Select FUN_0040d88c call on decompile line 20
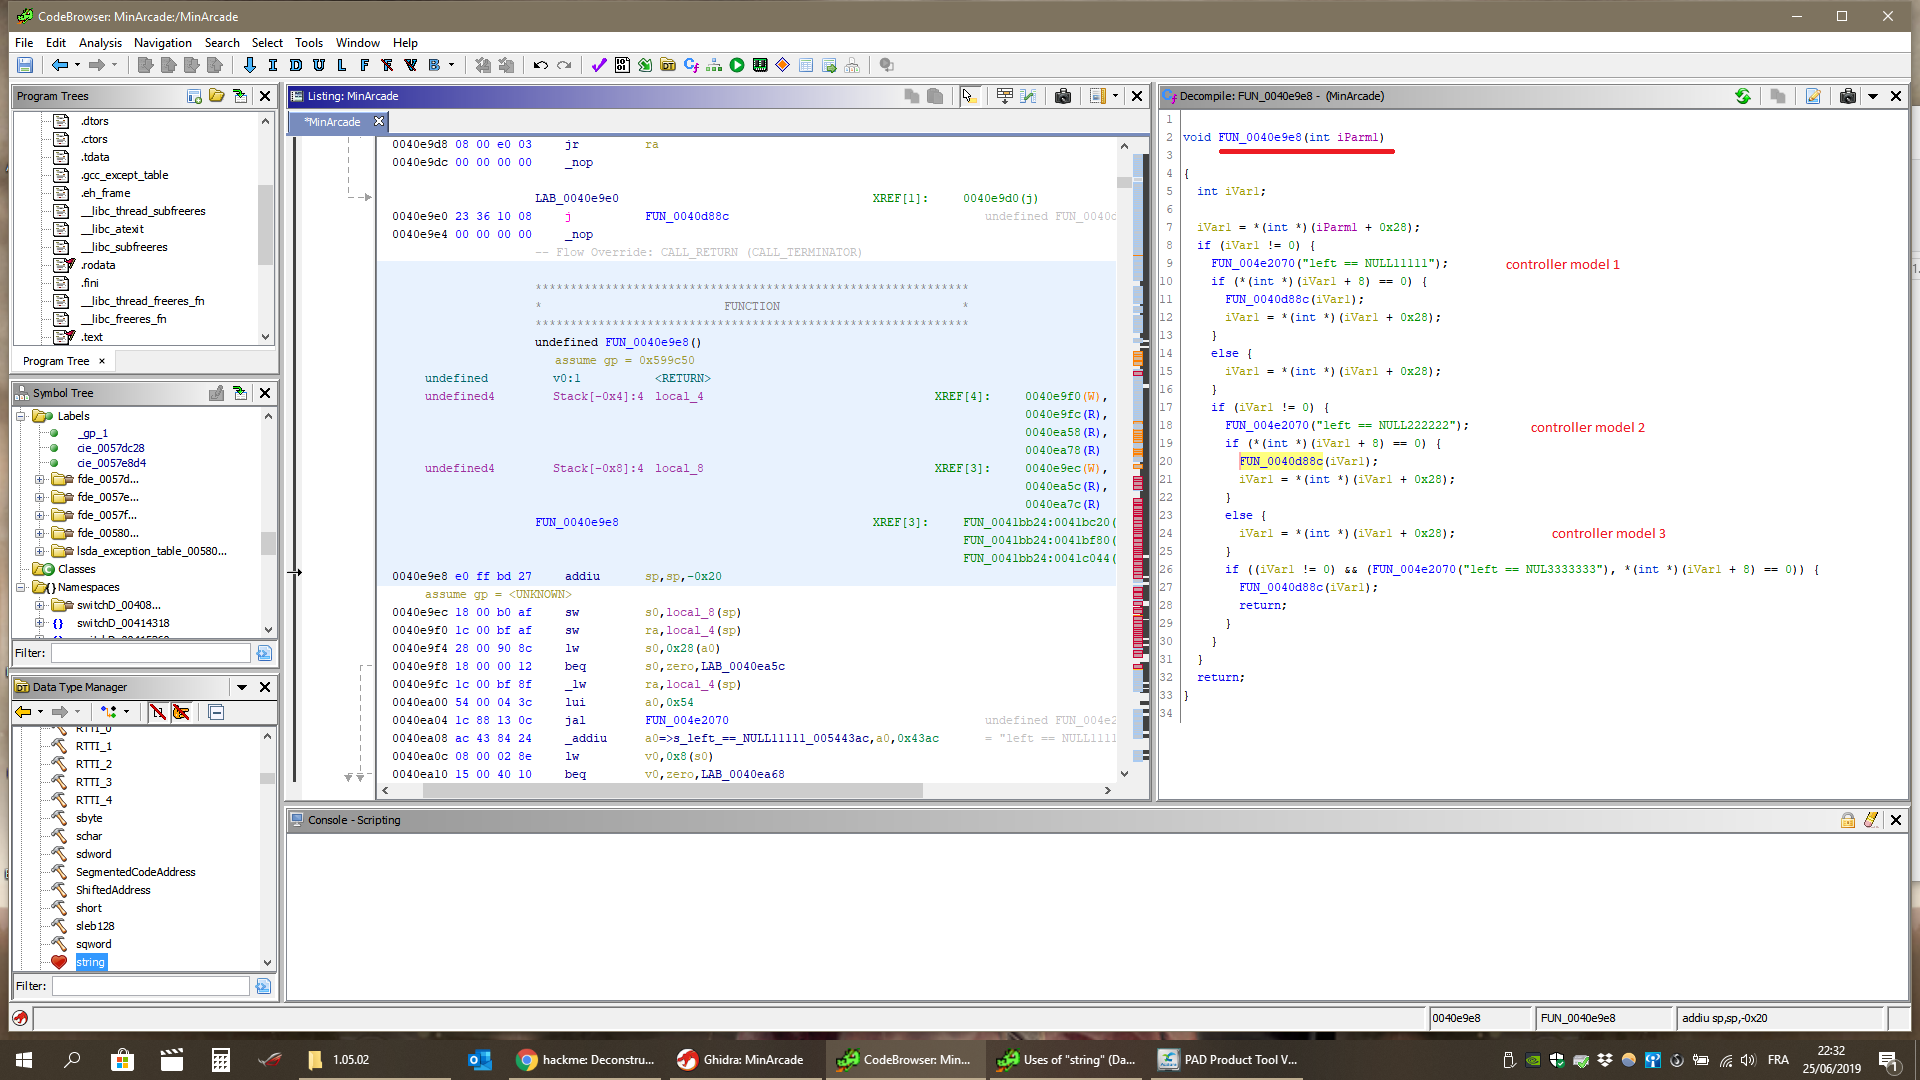The width and height of the screenshot is (1920, 1080). click(1281, 461)
